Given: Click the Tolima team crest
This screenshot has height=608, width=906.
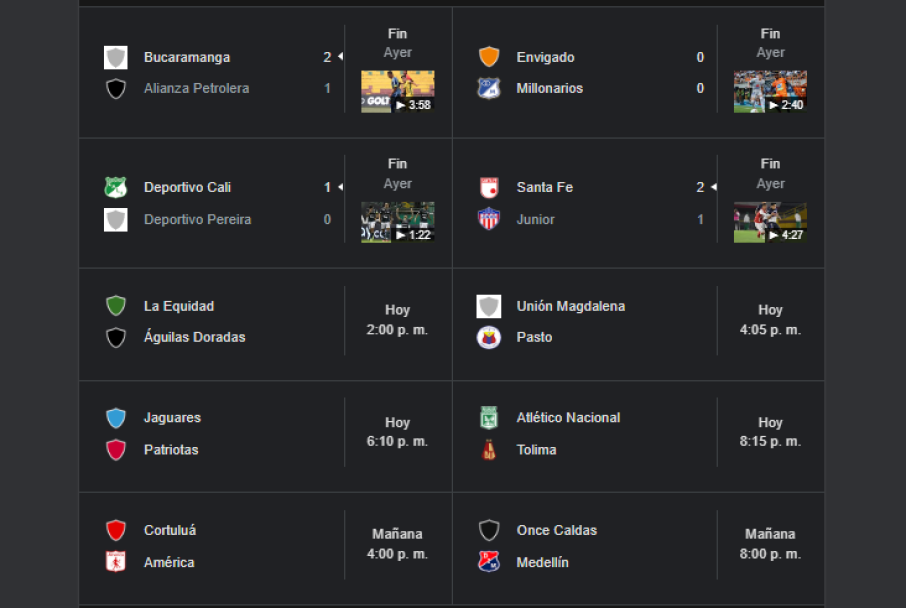Looking at the screenshot, I should pyautogui.click(x=488, y=450).
